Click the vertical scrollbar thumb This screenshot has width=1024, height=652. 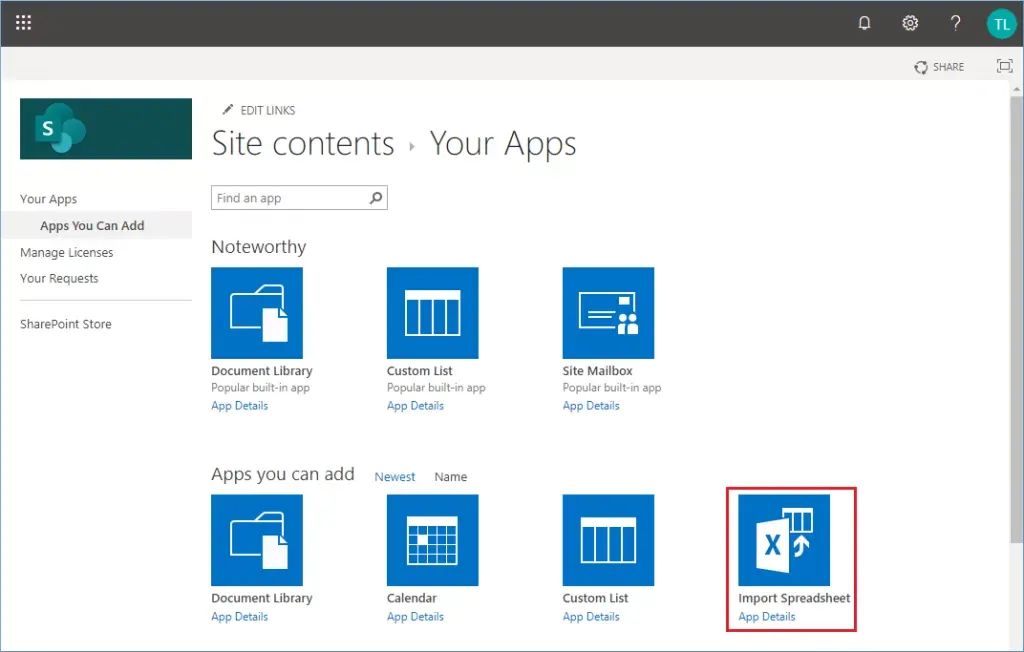1016,319
